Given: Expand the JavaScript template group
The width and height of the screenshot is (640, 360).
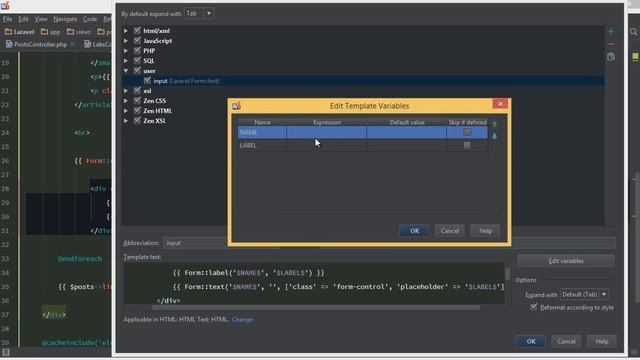Looking at the screenshot, I should click(x=126, y=41).
